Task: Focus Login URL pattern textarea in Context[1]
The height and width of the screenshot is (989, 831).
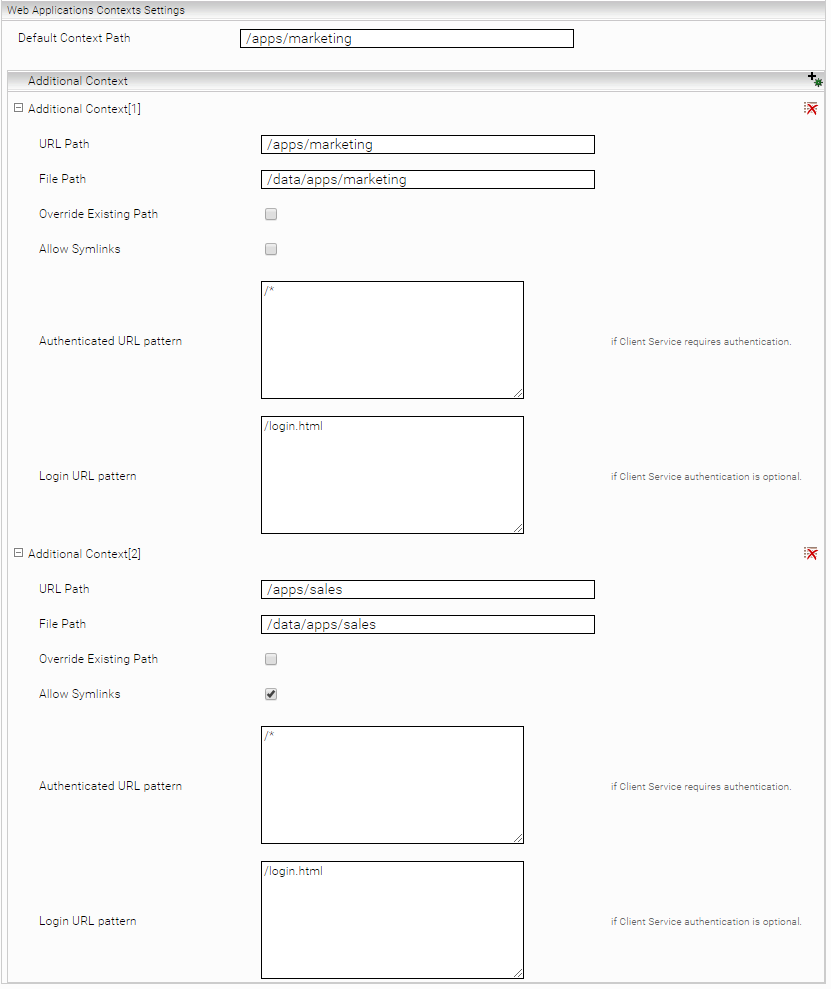Action: (x=392, y=475)
